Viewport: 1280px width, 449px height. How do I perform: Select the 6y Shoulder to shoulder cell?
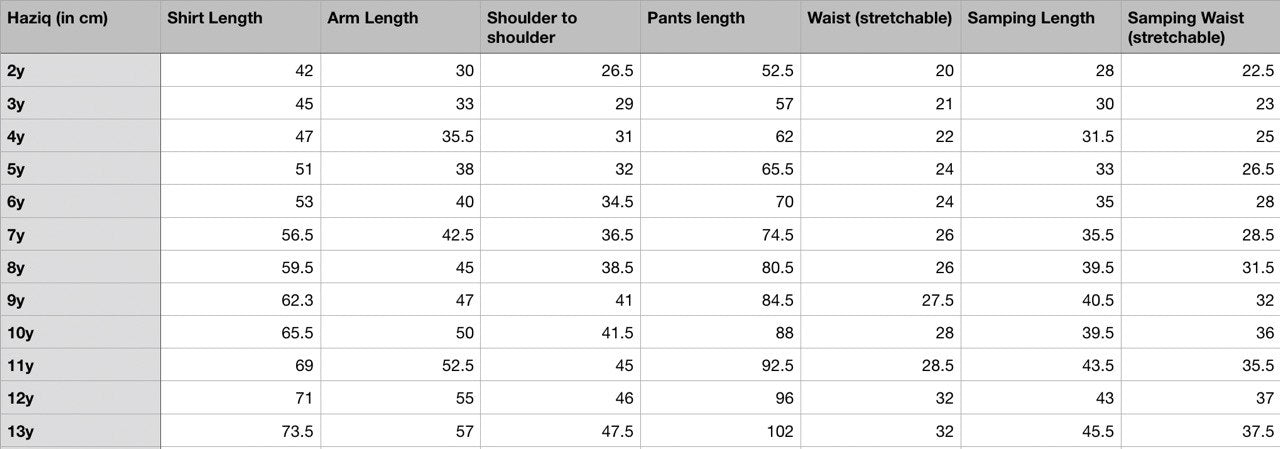pyautogui.click(x=560, y=202)
